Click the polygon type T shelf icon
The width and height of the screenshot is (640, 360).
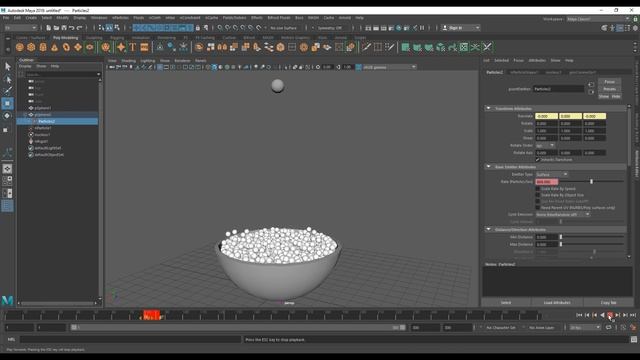click(x=133, y=47)
